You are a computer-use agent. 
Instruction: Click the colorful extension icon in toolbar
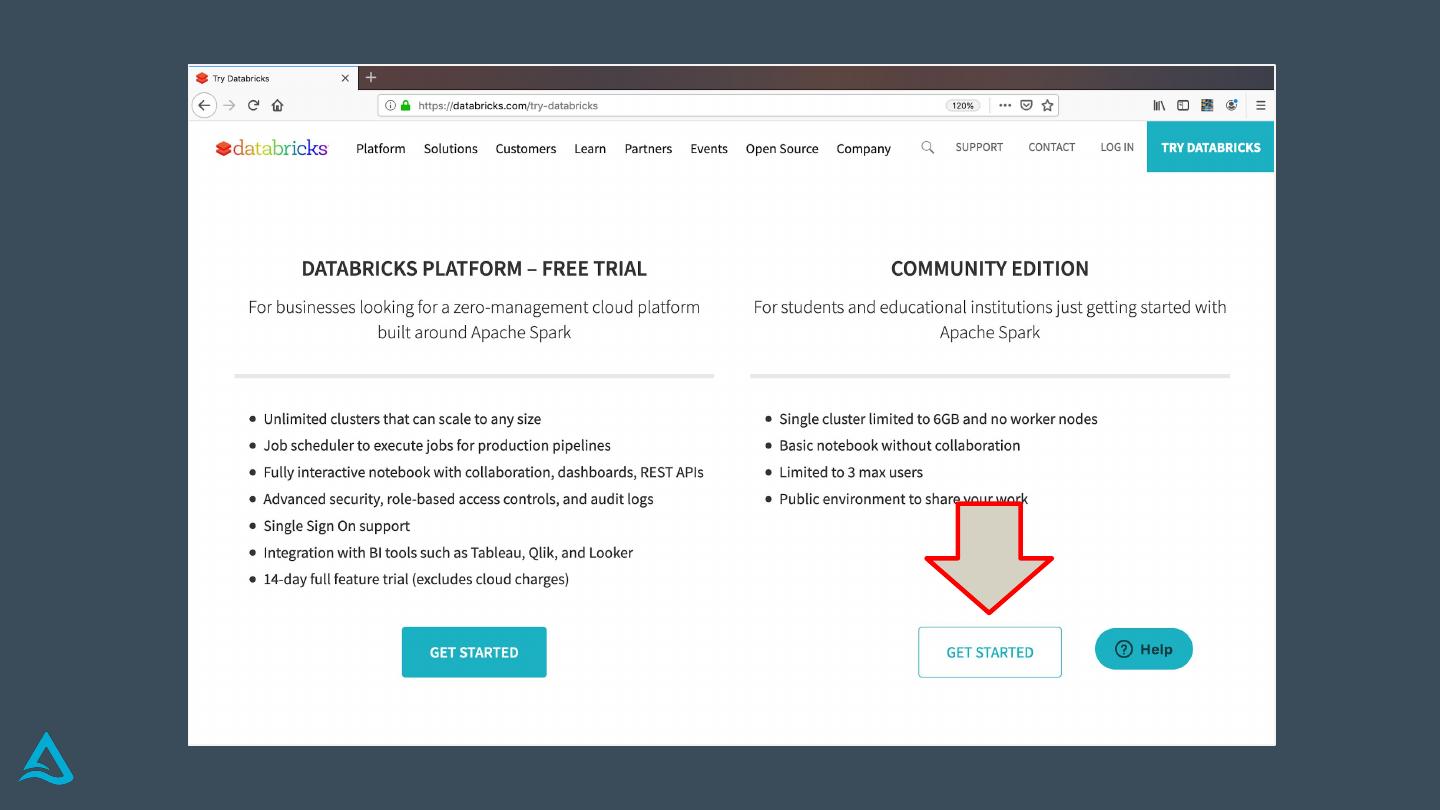(1207, 105)
